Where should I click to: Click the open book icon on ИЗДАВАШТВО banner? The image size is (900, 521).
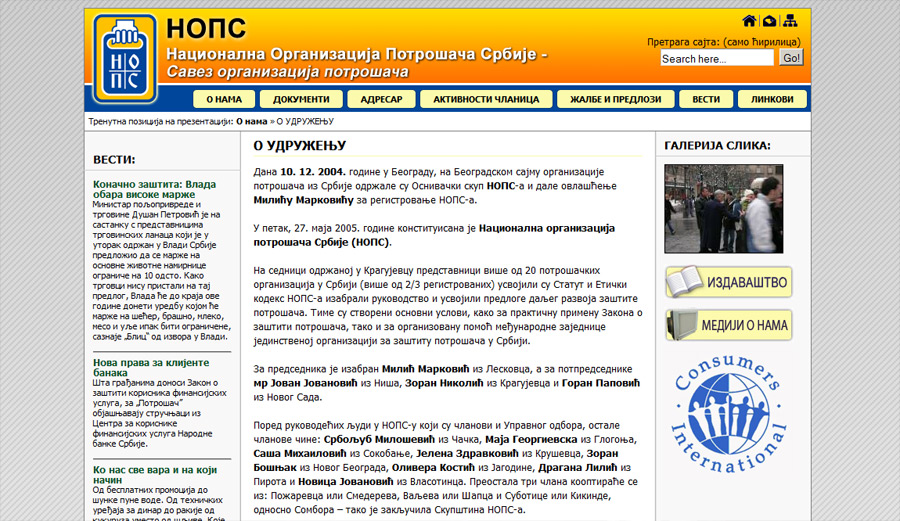[x=685, y=281]
